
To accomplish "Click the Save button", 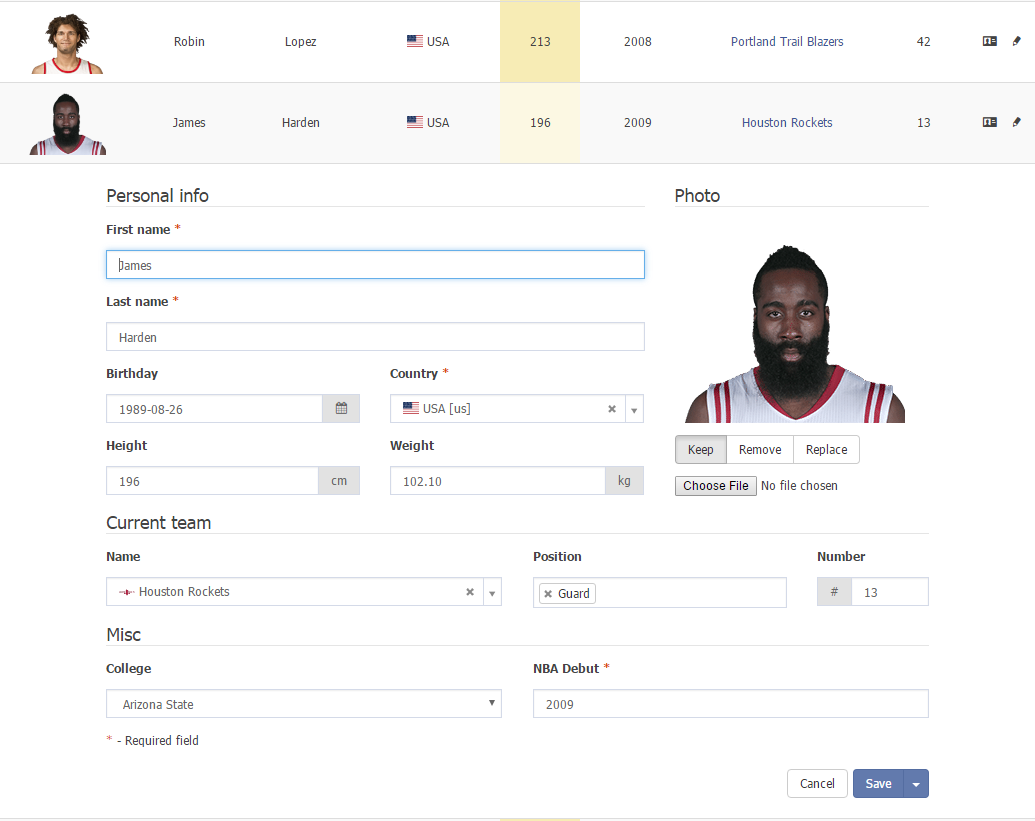I will 878,784.
